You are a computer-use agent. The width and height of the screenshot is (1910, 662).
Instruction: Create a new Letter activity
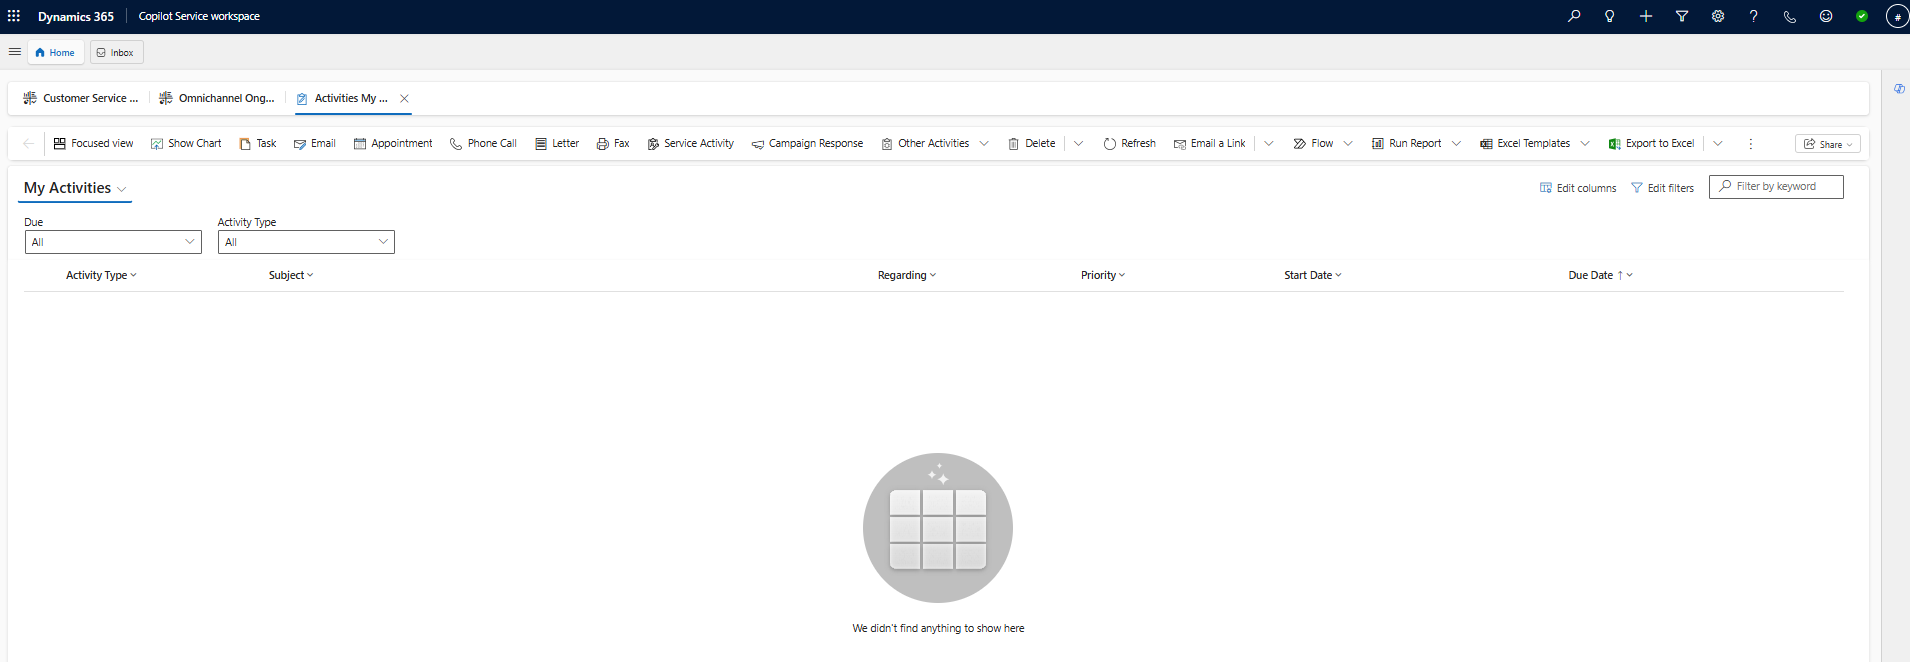[557, 144]
